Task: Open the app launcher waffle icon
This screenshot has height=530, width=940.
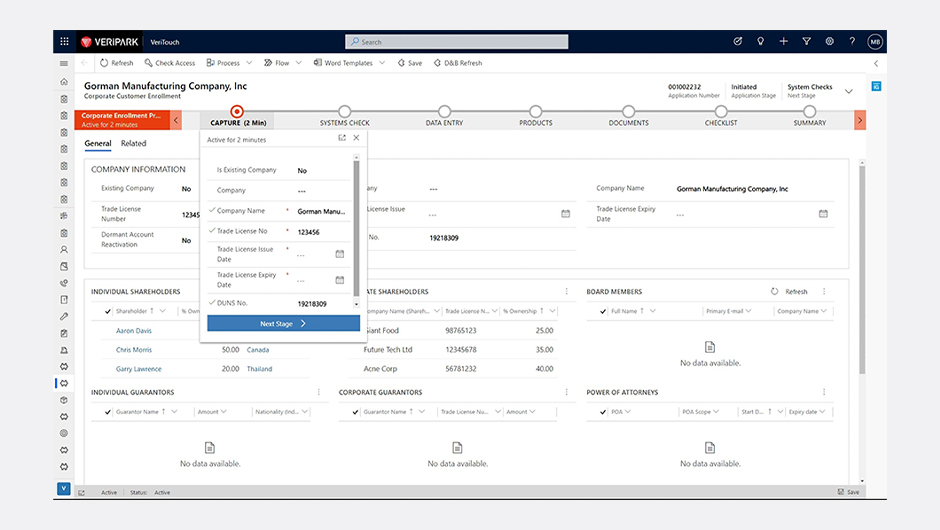Action: [64, 41]
